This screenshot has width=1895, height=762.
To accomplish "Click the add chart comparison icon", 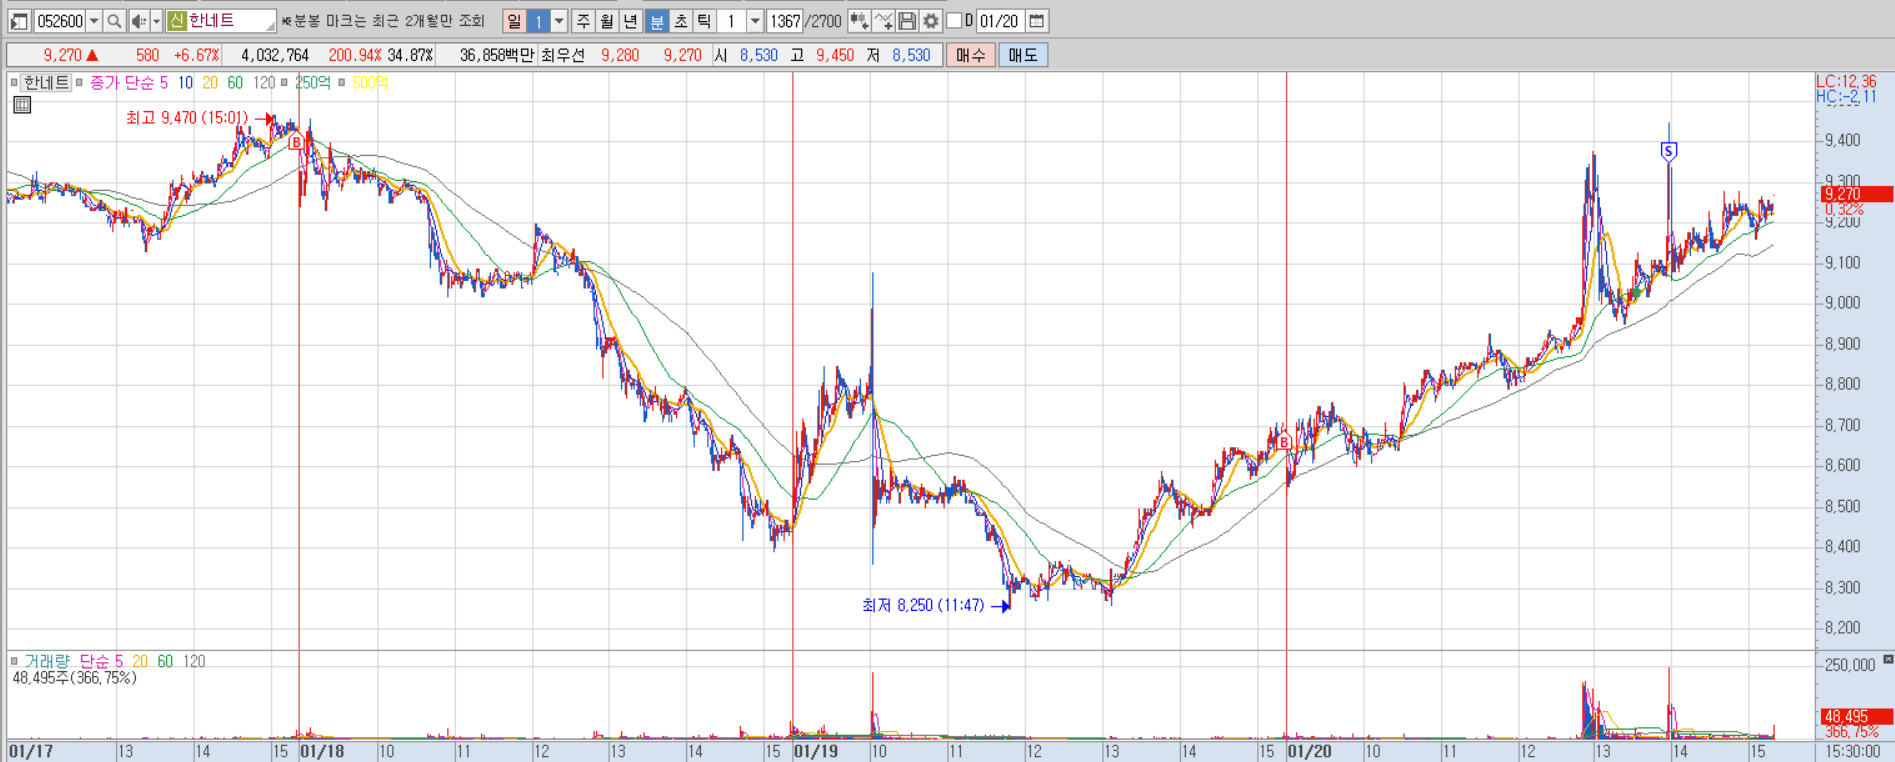I will 859,21.
